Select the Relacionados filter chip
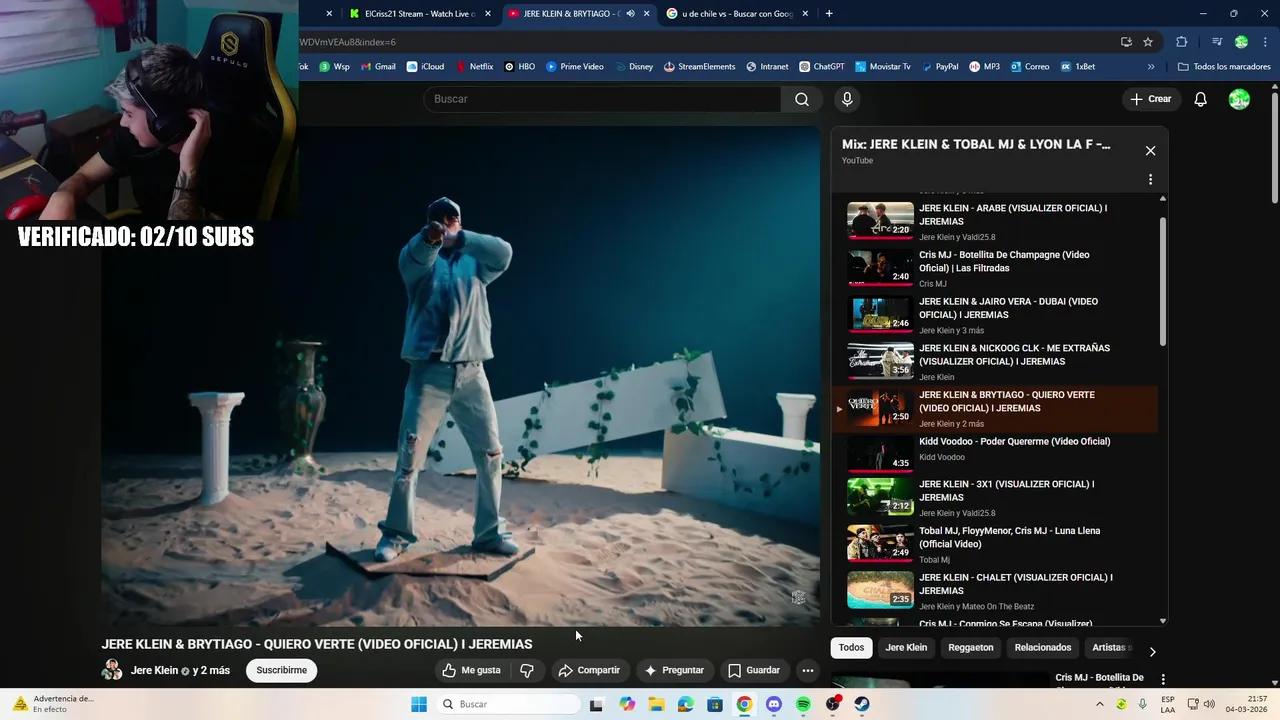 [x=1043, y=648]
